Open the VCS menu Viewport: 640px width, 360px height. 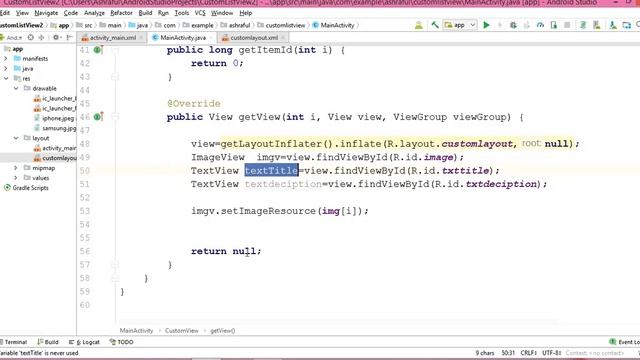200,13
